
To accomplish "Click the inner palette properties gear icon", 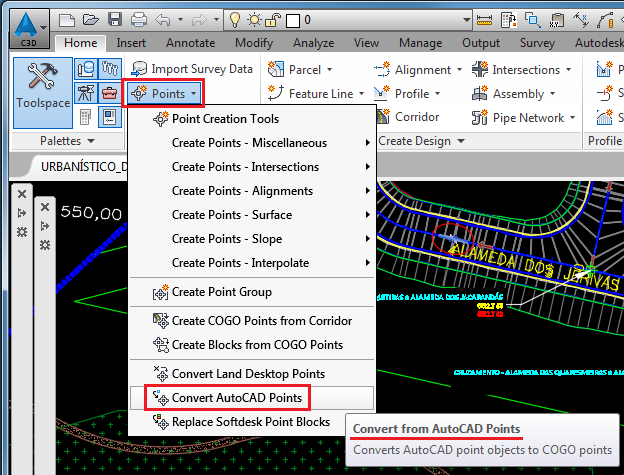I will click(45, 245).
